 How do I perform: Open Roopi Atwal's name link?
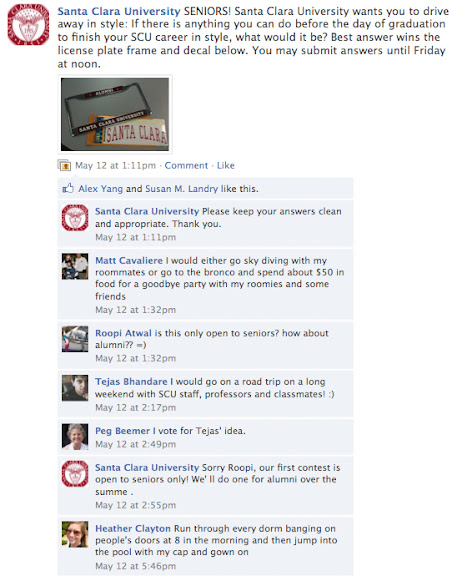coord(123,333)
